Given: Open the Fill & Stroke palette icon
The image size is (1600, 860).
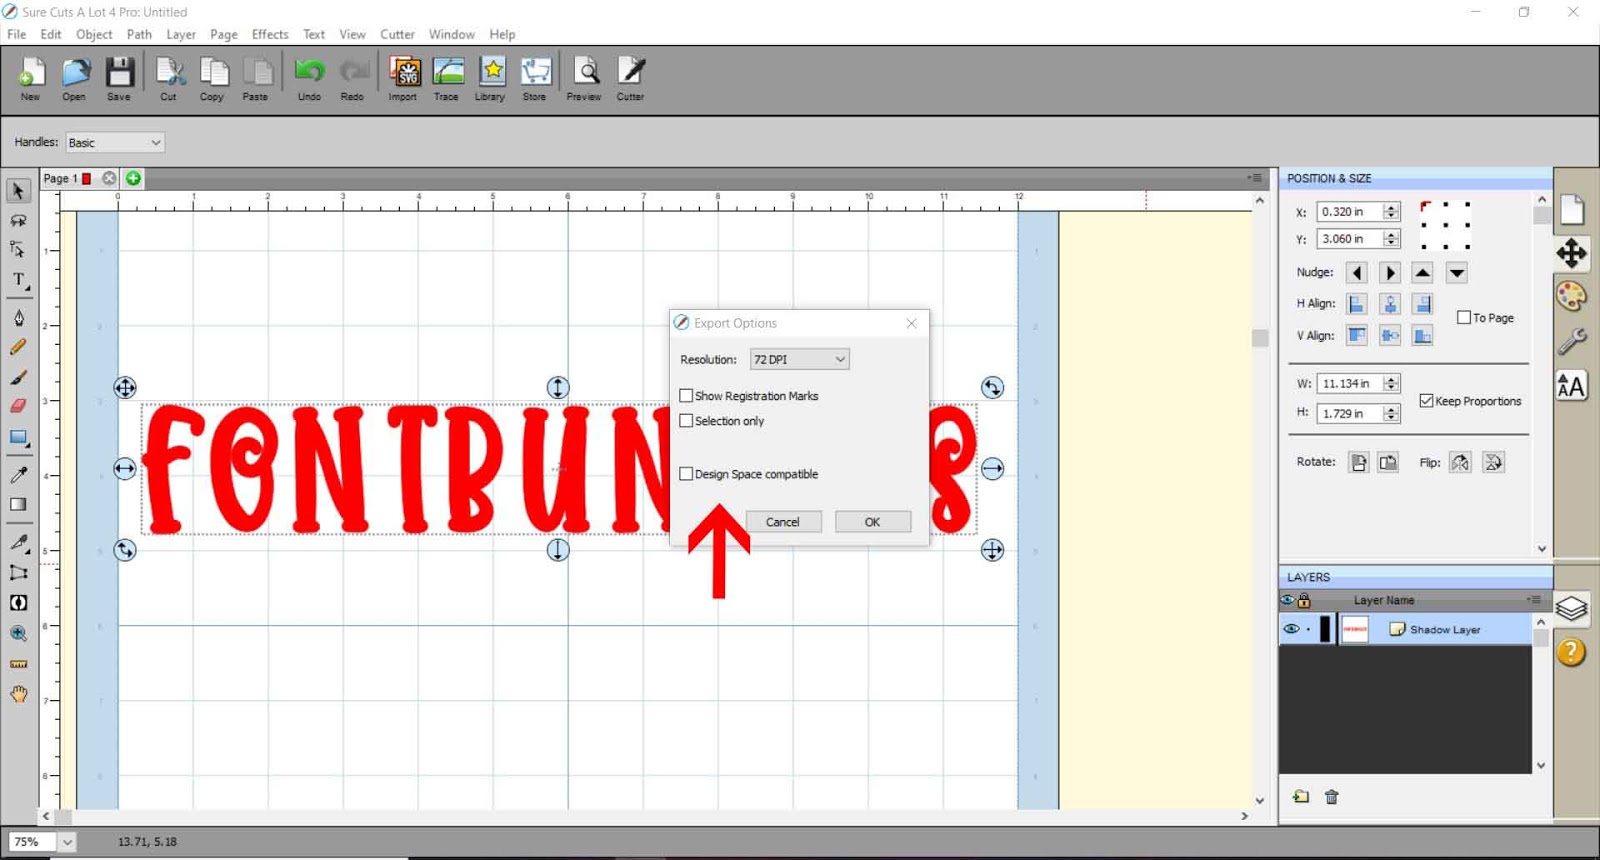Looking at the screenshot, I should [1571, 297].
